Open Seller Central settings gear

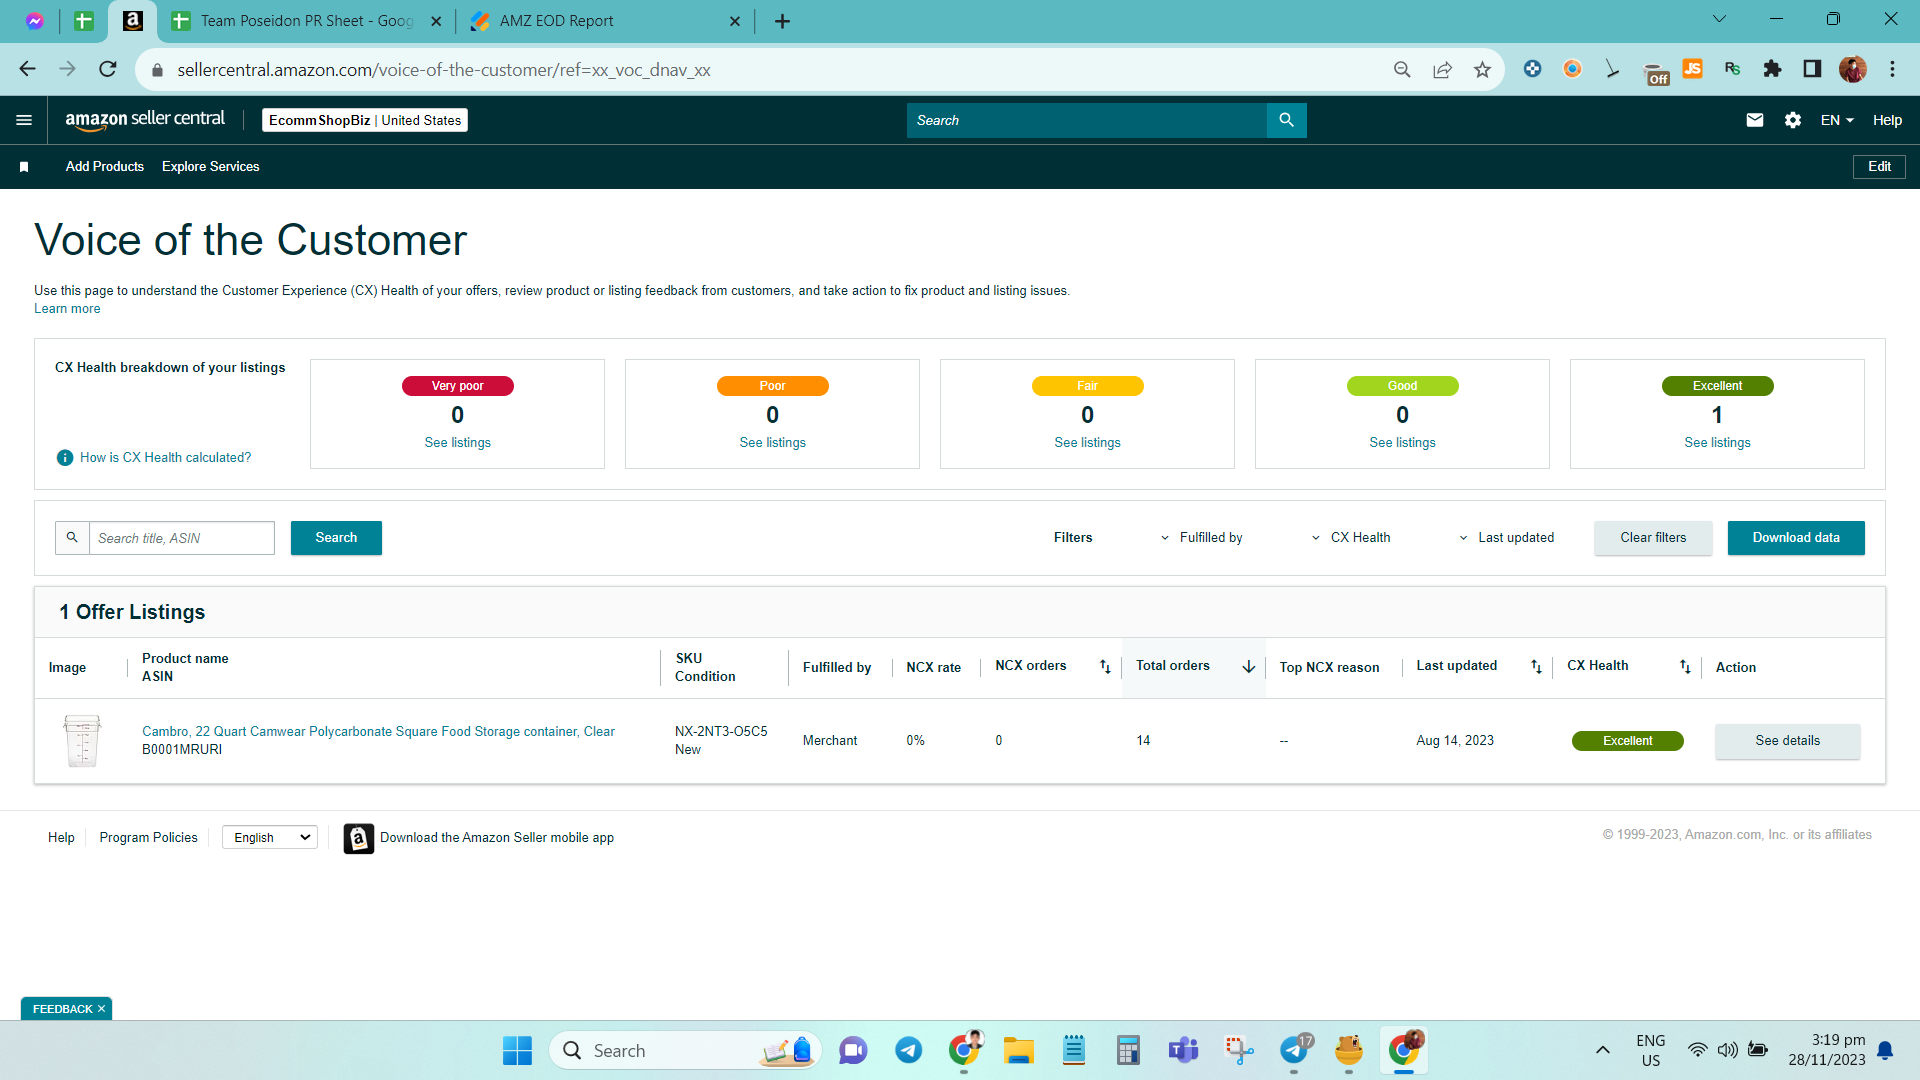[1793, 120]
